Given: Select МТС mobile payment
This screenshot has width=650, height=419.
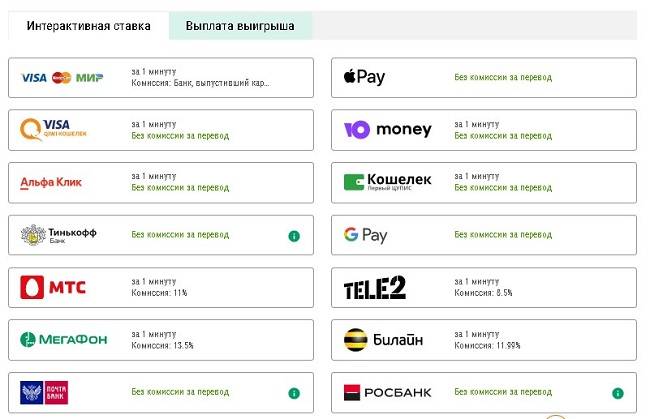Looking at the screenshot, I should [x=161, y=288].
